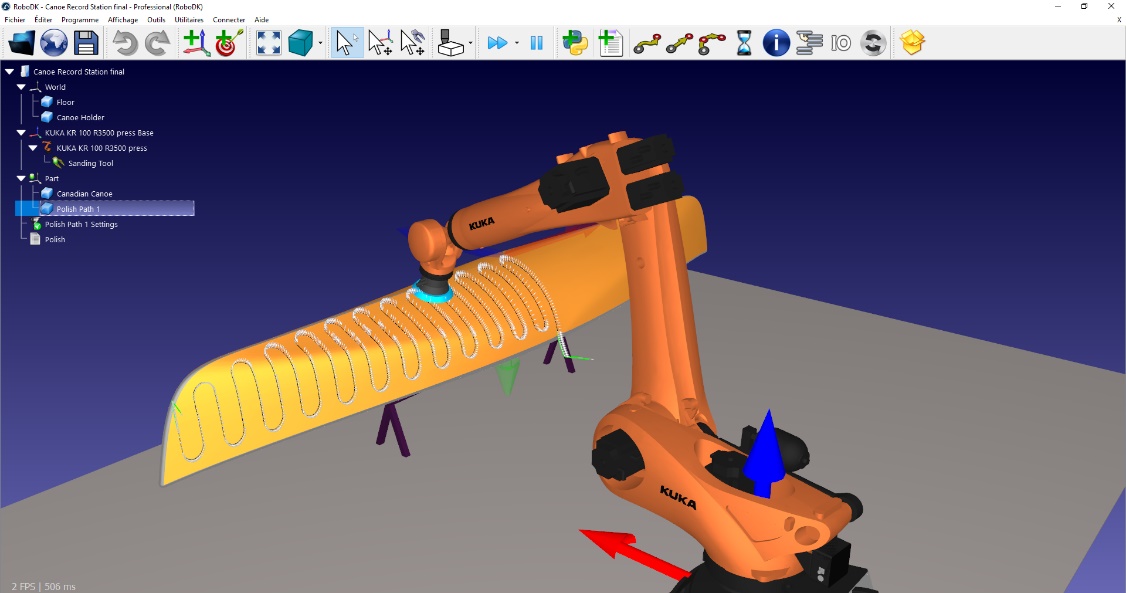The width and height of the screenshot is (1126, 593).
Task: Add a new robot program
Action: [x=609, y=43]
